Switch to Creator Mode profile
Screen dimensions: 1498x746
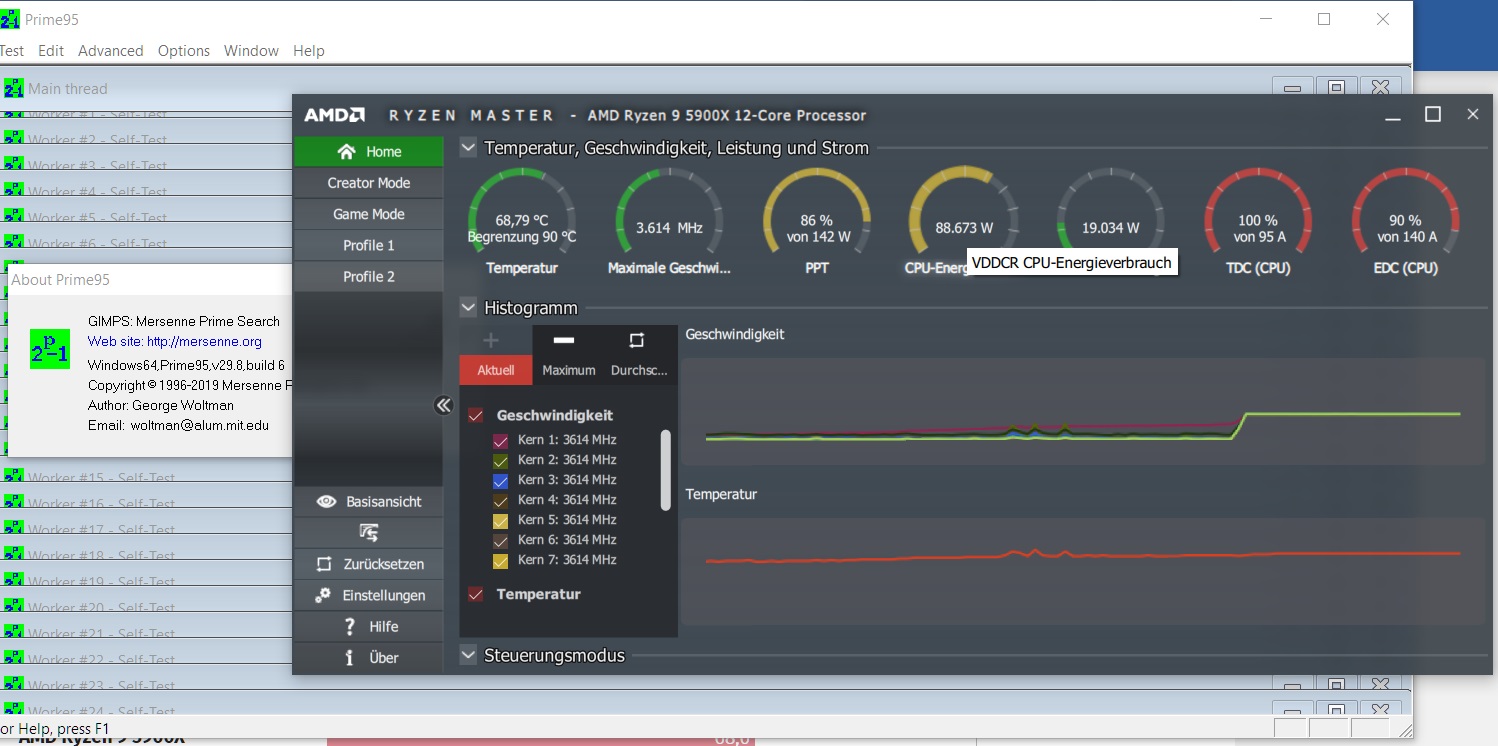(x=368, y=183)
